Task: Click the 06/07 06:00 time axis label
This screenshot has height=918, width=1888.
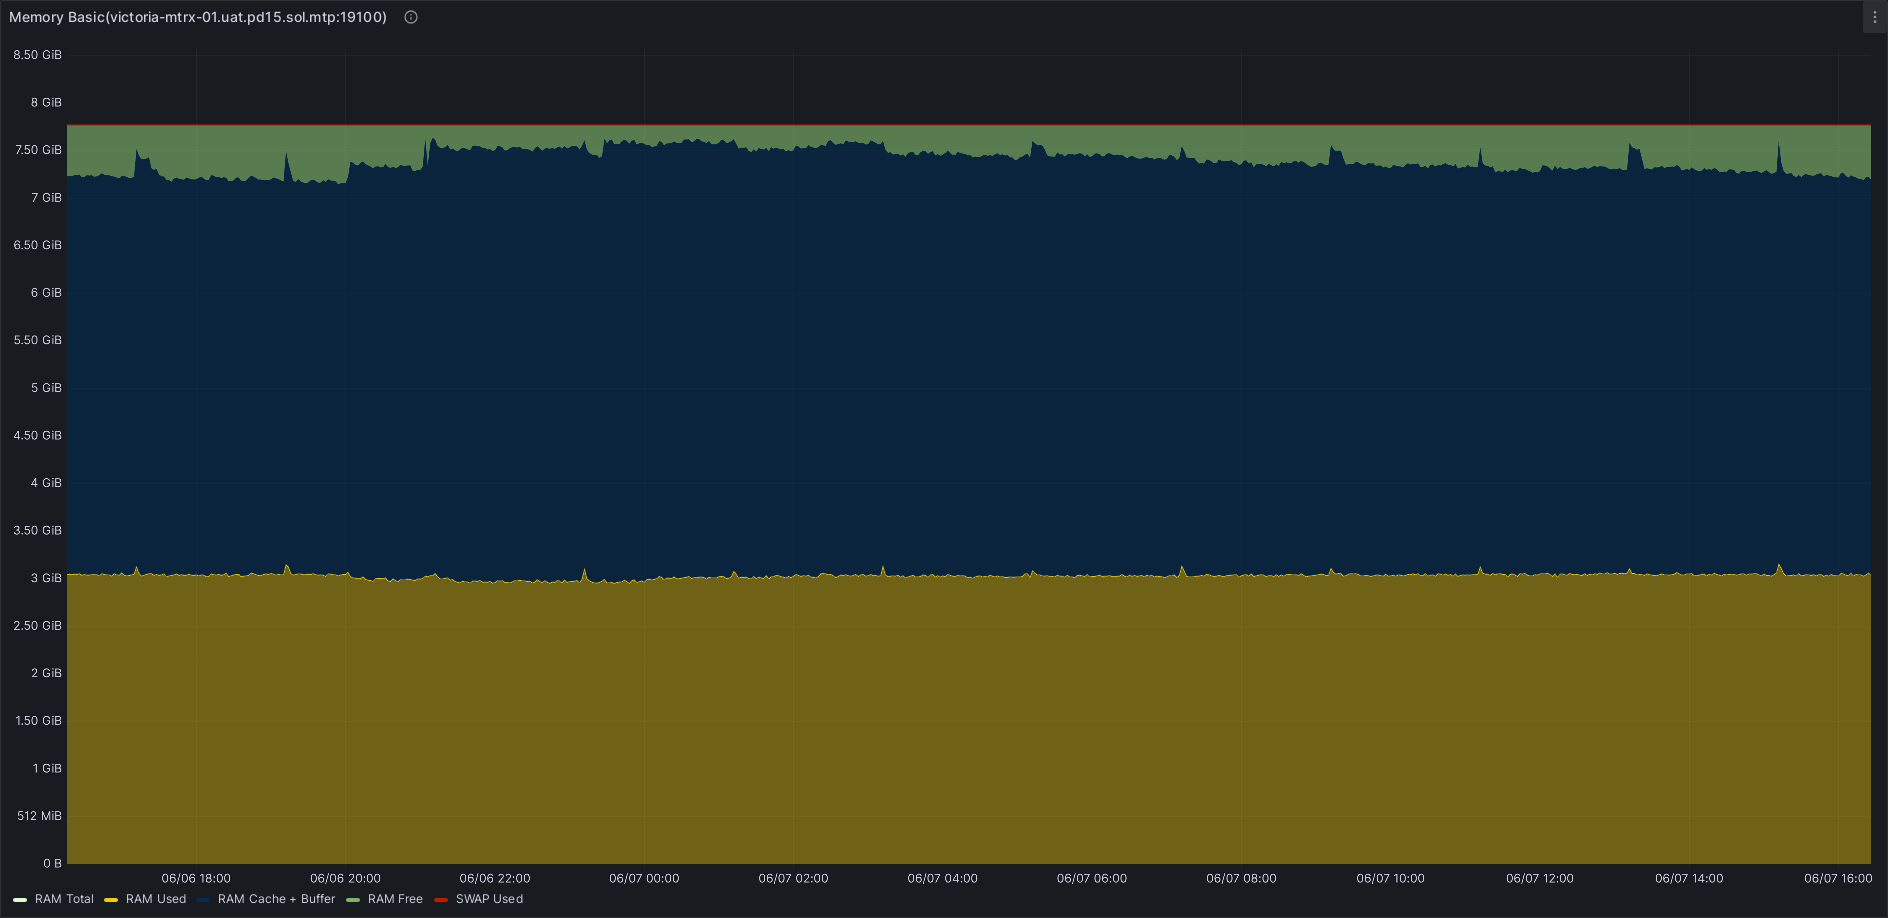Action: pyautogui.click(x=1092, y=879)
